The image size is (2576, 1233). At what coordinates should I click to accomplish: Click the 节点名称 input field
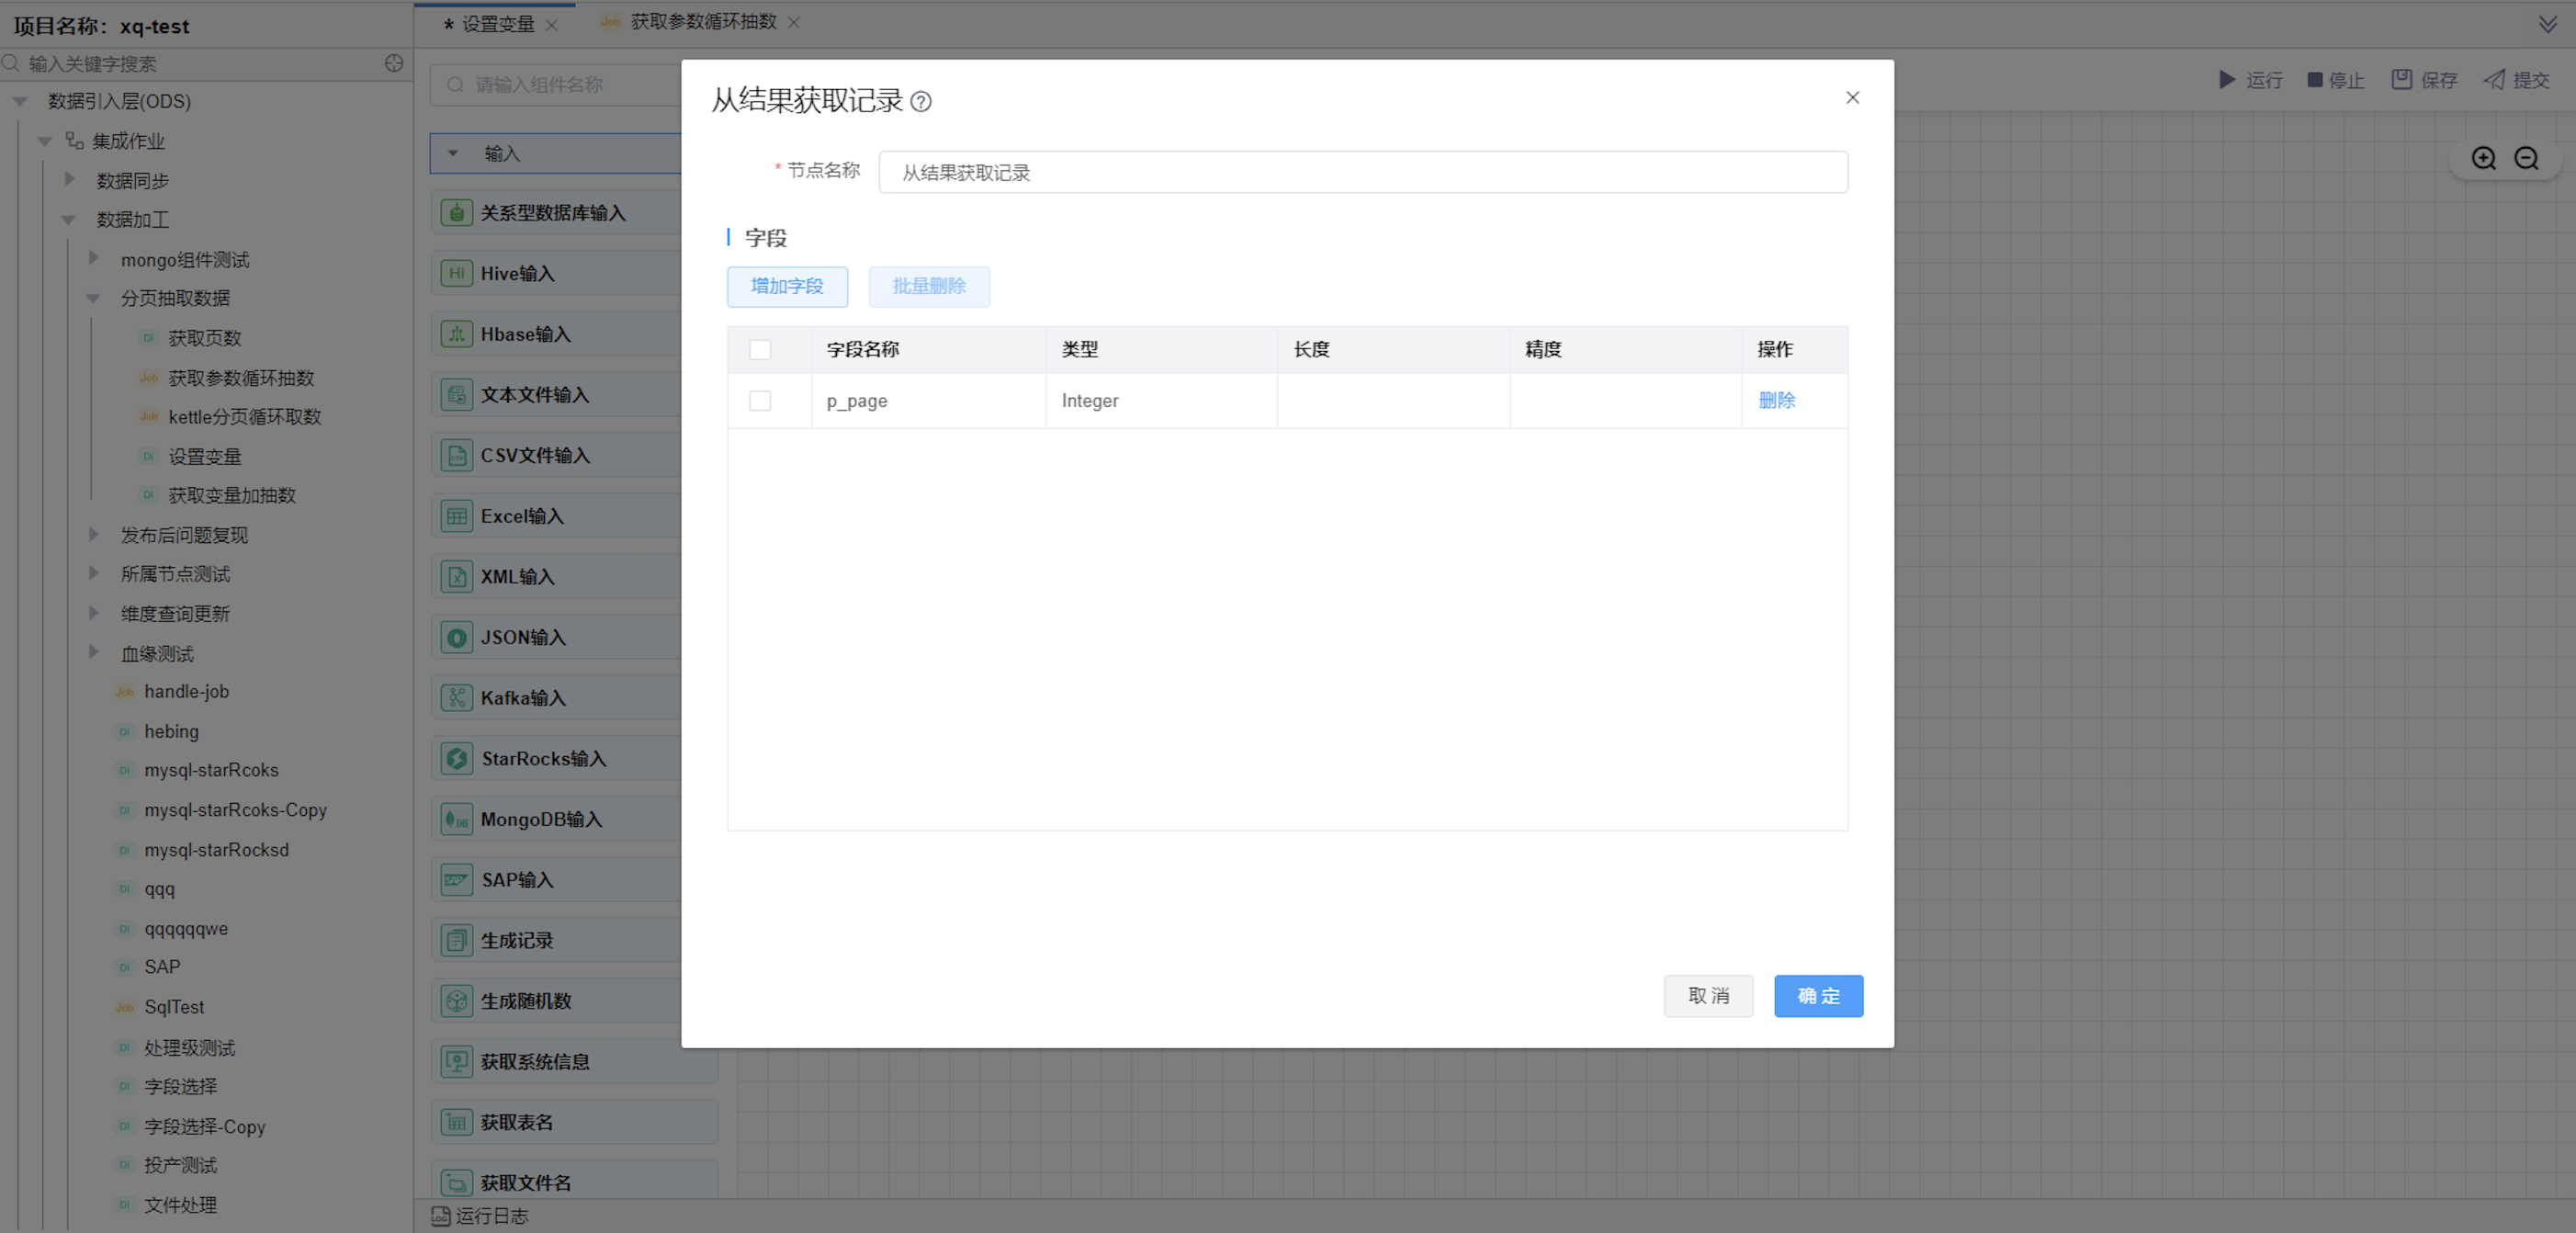pos(1362,172)
